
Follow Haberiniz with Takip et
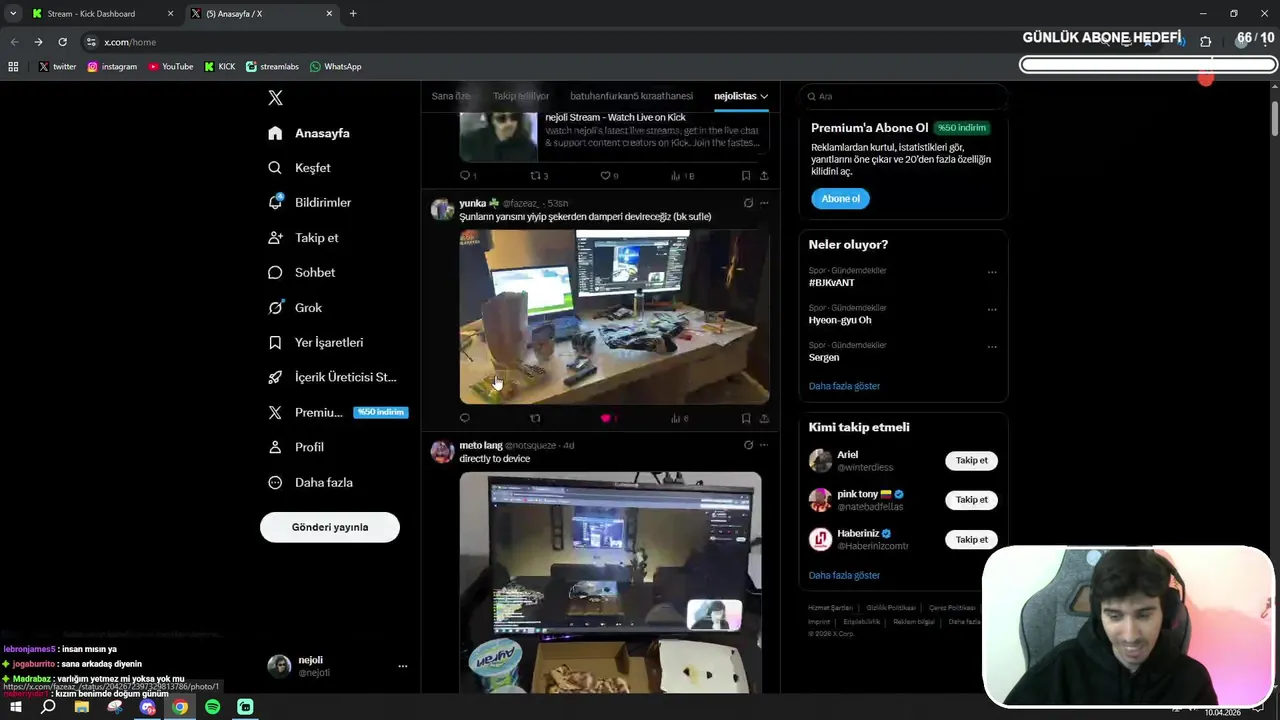click(971, 540)
